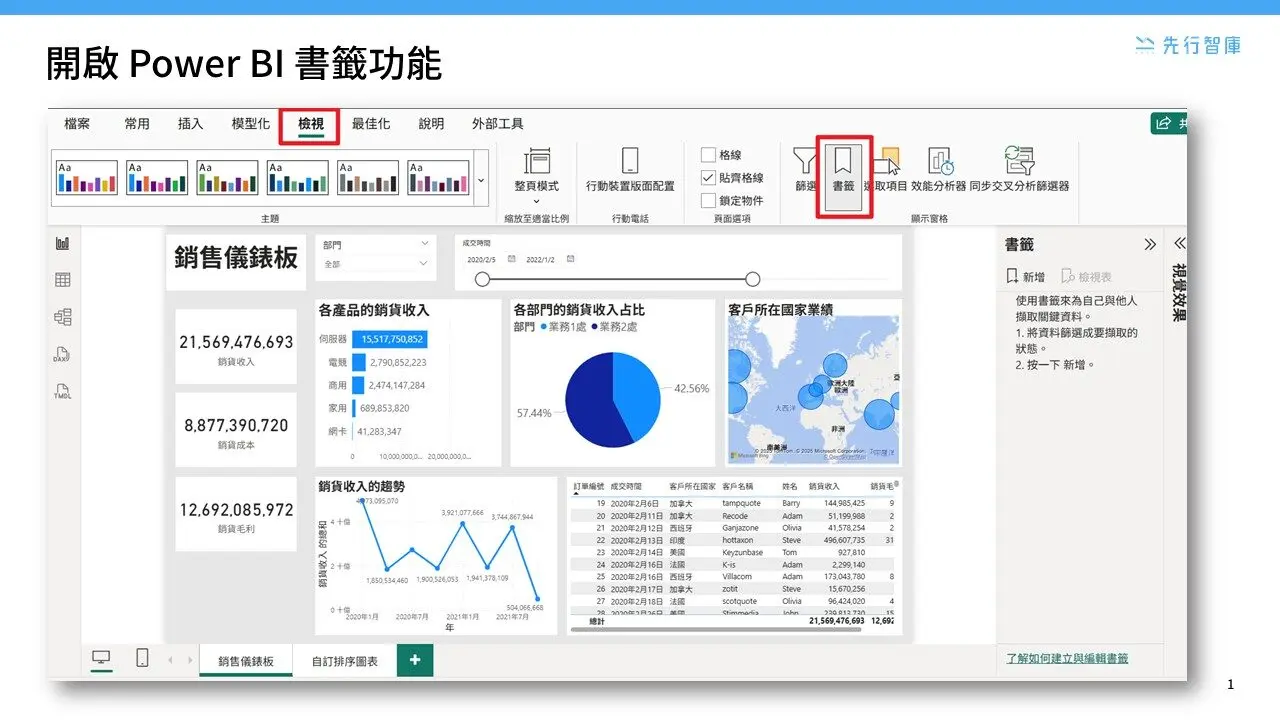The width and height of the screenshot is (1280, 720).
Task: Switch to 銷售儀錶板 page tab
Action: [x=246, y=661]
